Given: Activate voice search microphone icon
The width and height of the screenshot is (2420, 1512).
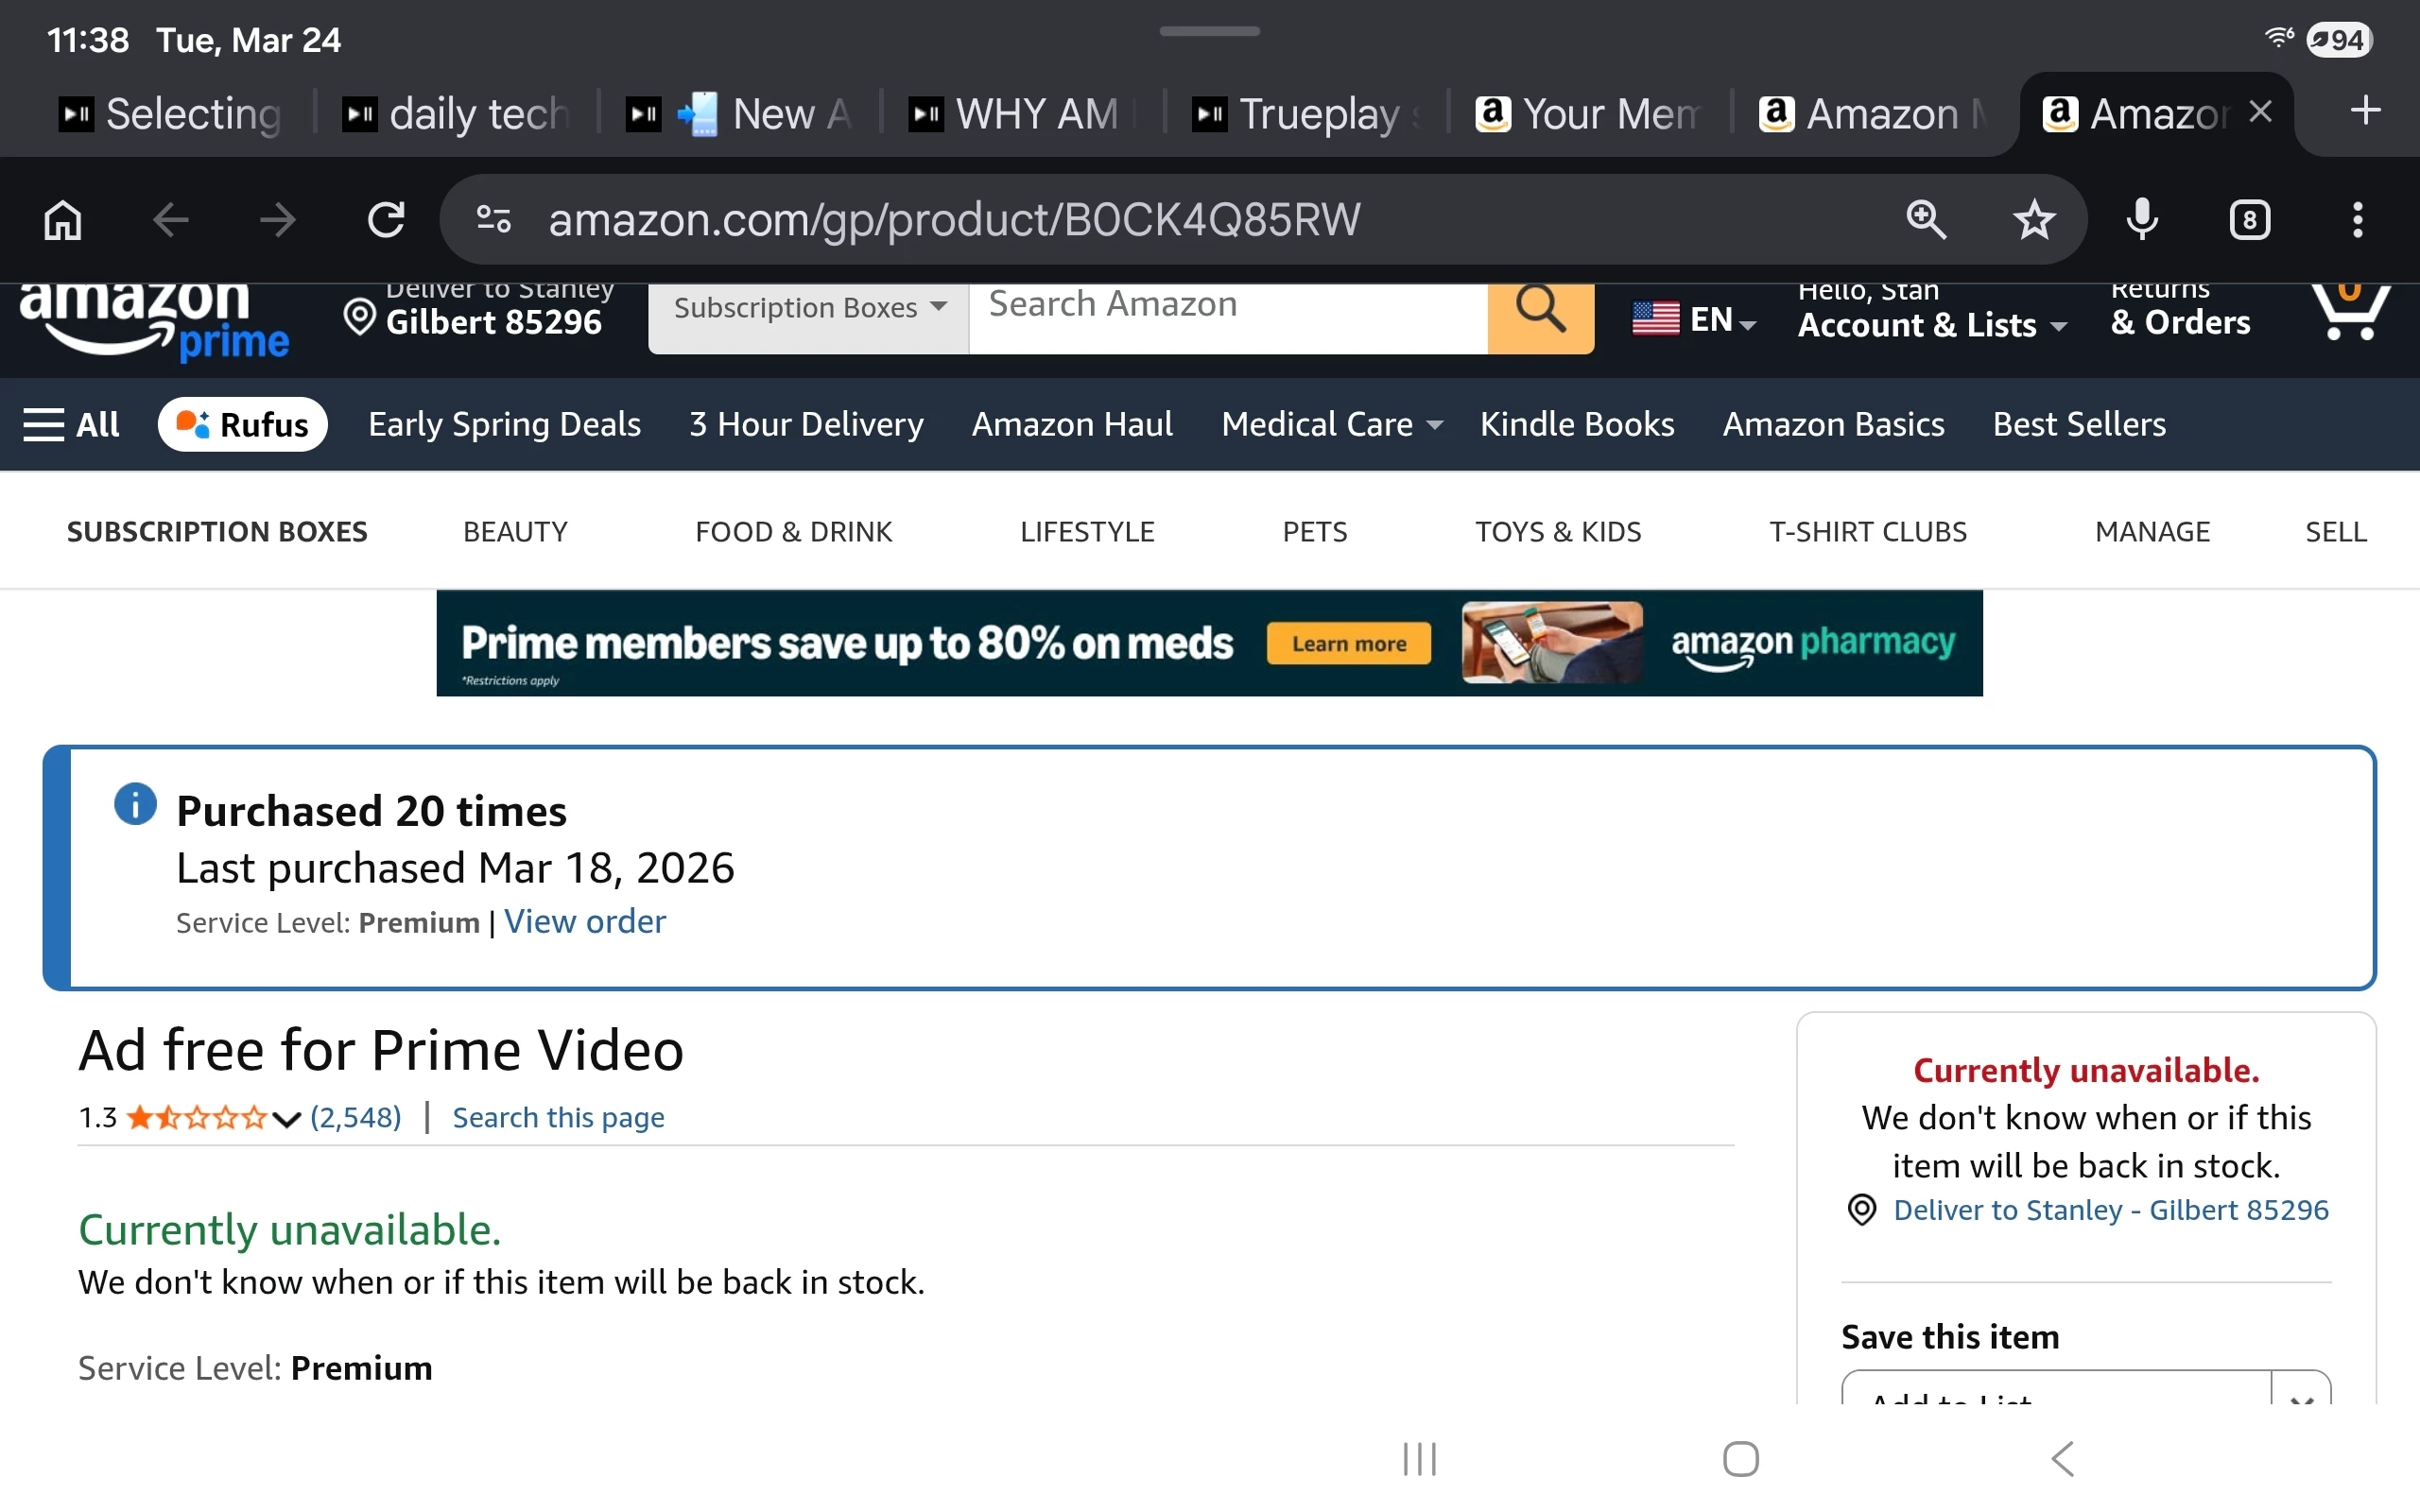Looking at the screenshot, I should point(2141,219).
